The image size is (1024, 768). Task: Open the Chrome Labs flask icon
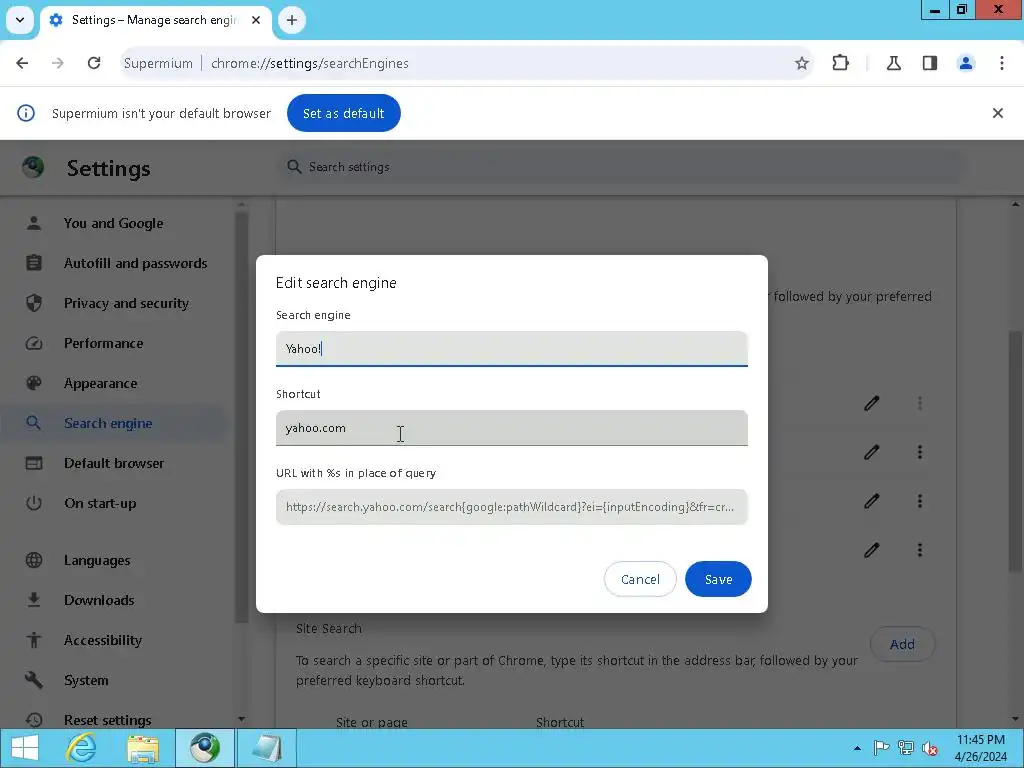pyautogui.click(x=893, y=63)
